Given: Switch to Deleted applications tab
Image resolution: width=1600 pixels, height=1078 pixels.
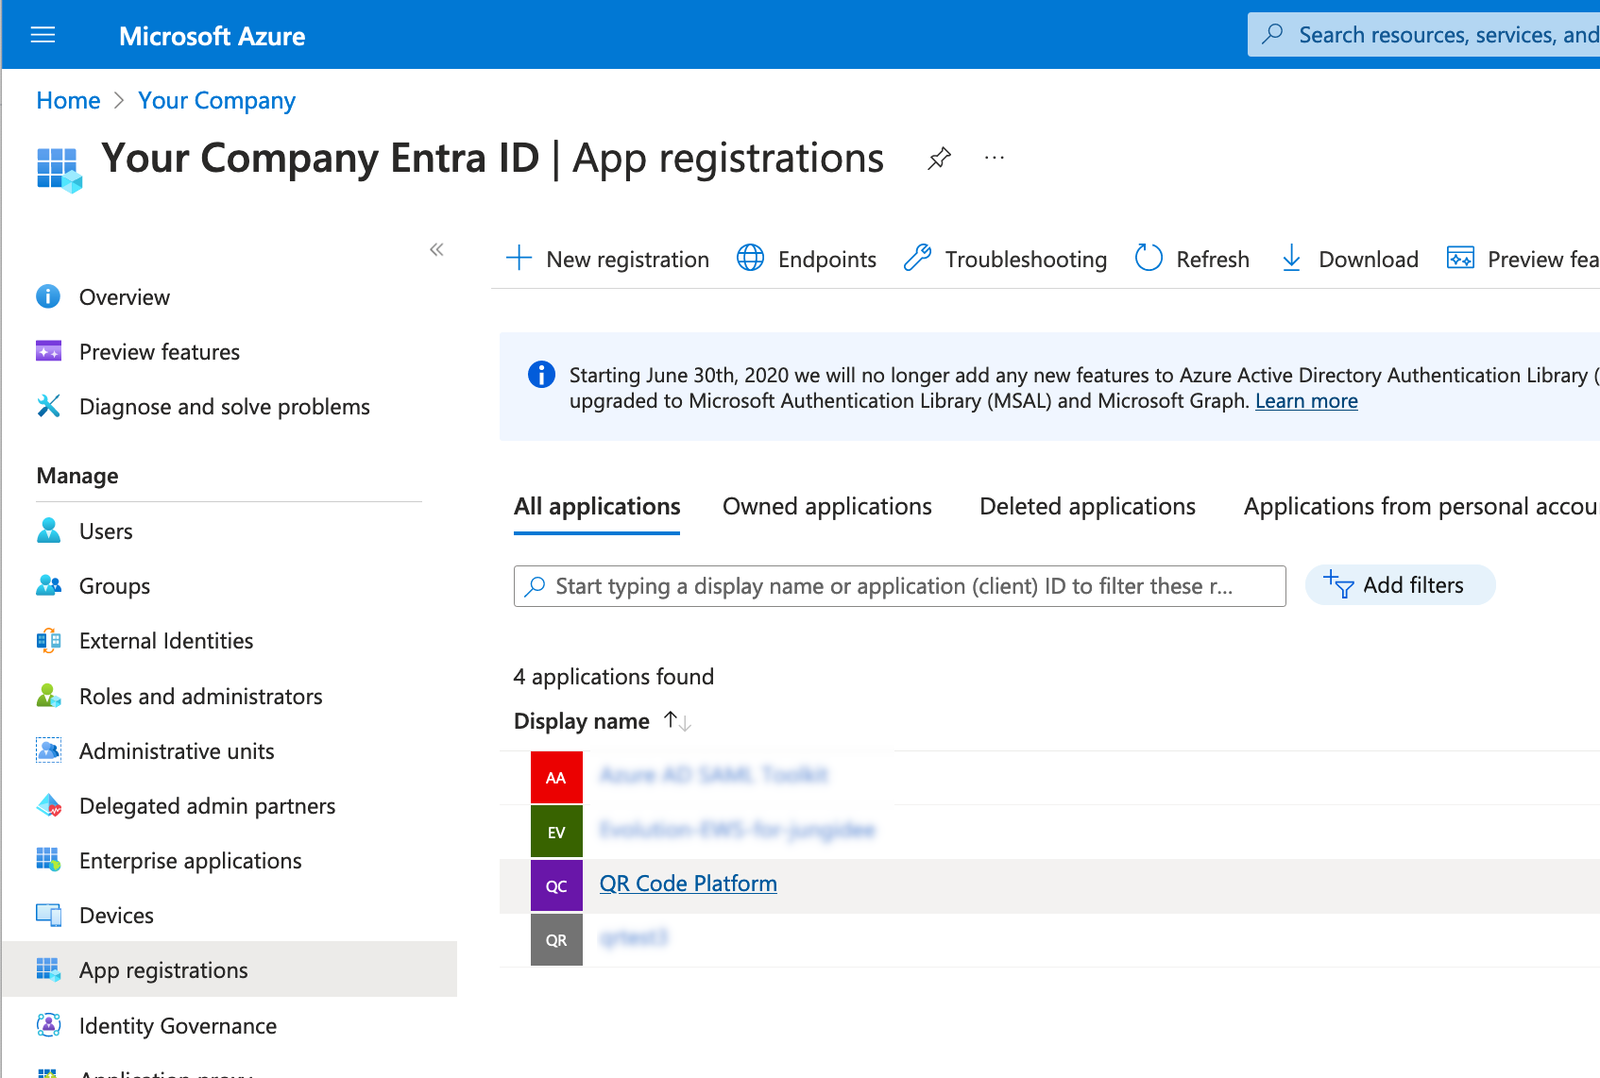Looking at the screenshot, I should [1087, 507].
